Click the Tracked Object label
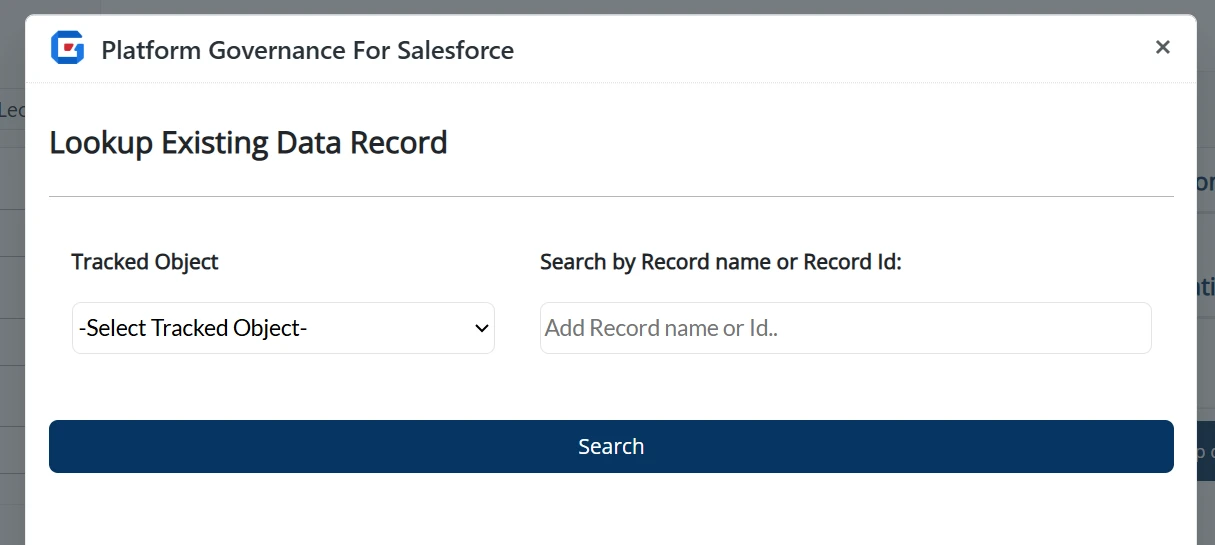Screen dimensions: 1215x545 pyautogui.click(x=145, y=262)
